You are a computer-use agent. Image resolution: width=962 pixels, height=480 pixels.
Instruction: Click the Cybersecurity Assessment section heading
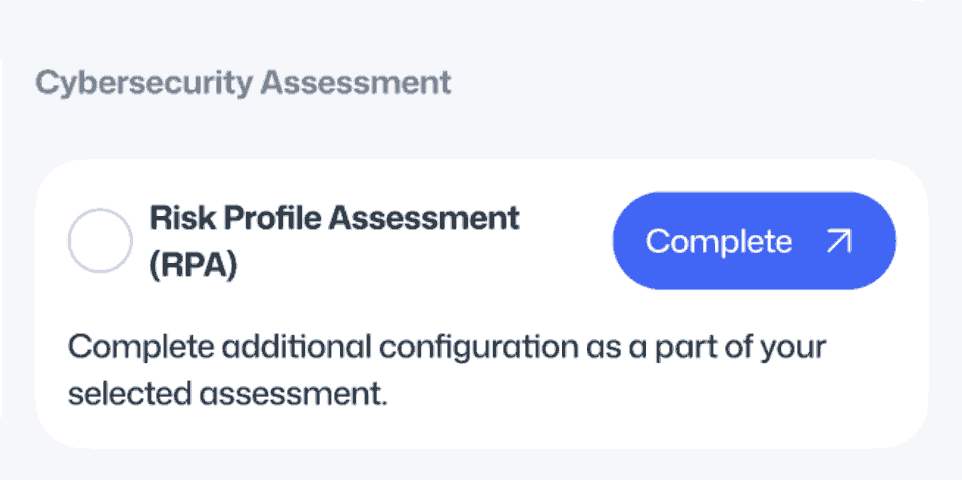243,82
